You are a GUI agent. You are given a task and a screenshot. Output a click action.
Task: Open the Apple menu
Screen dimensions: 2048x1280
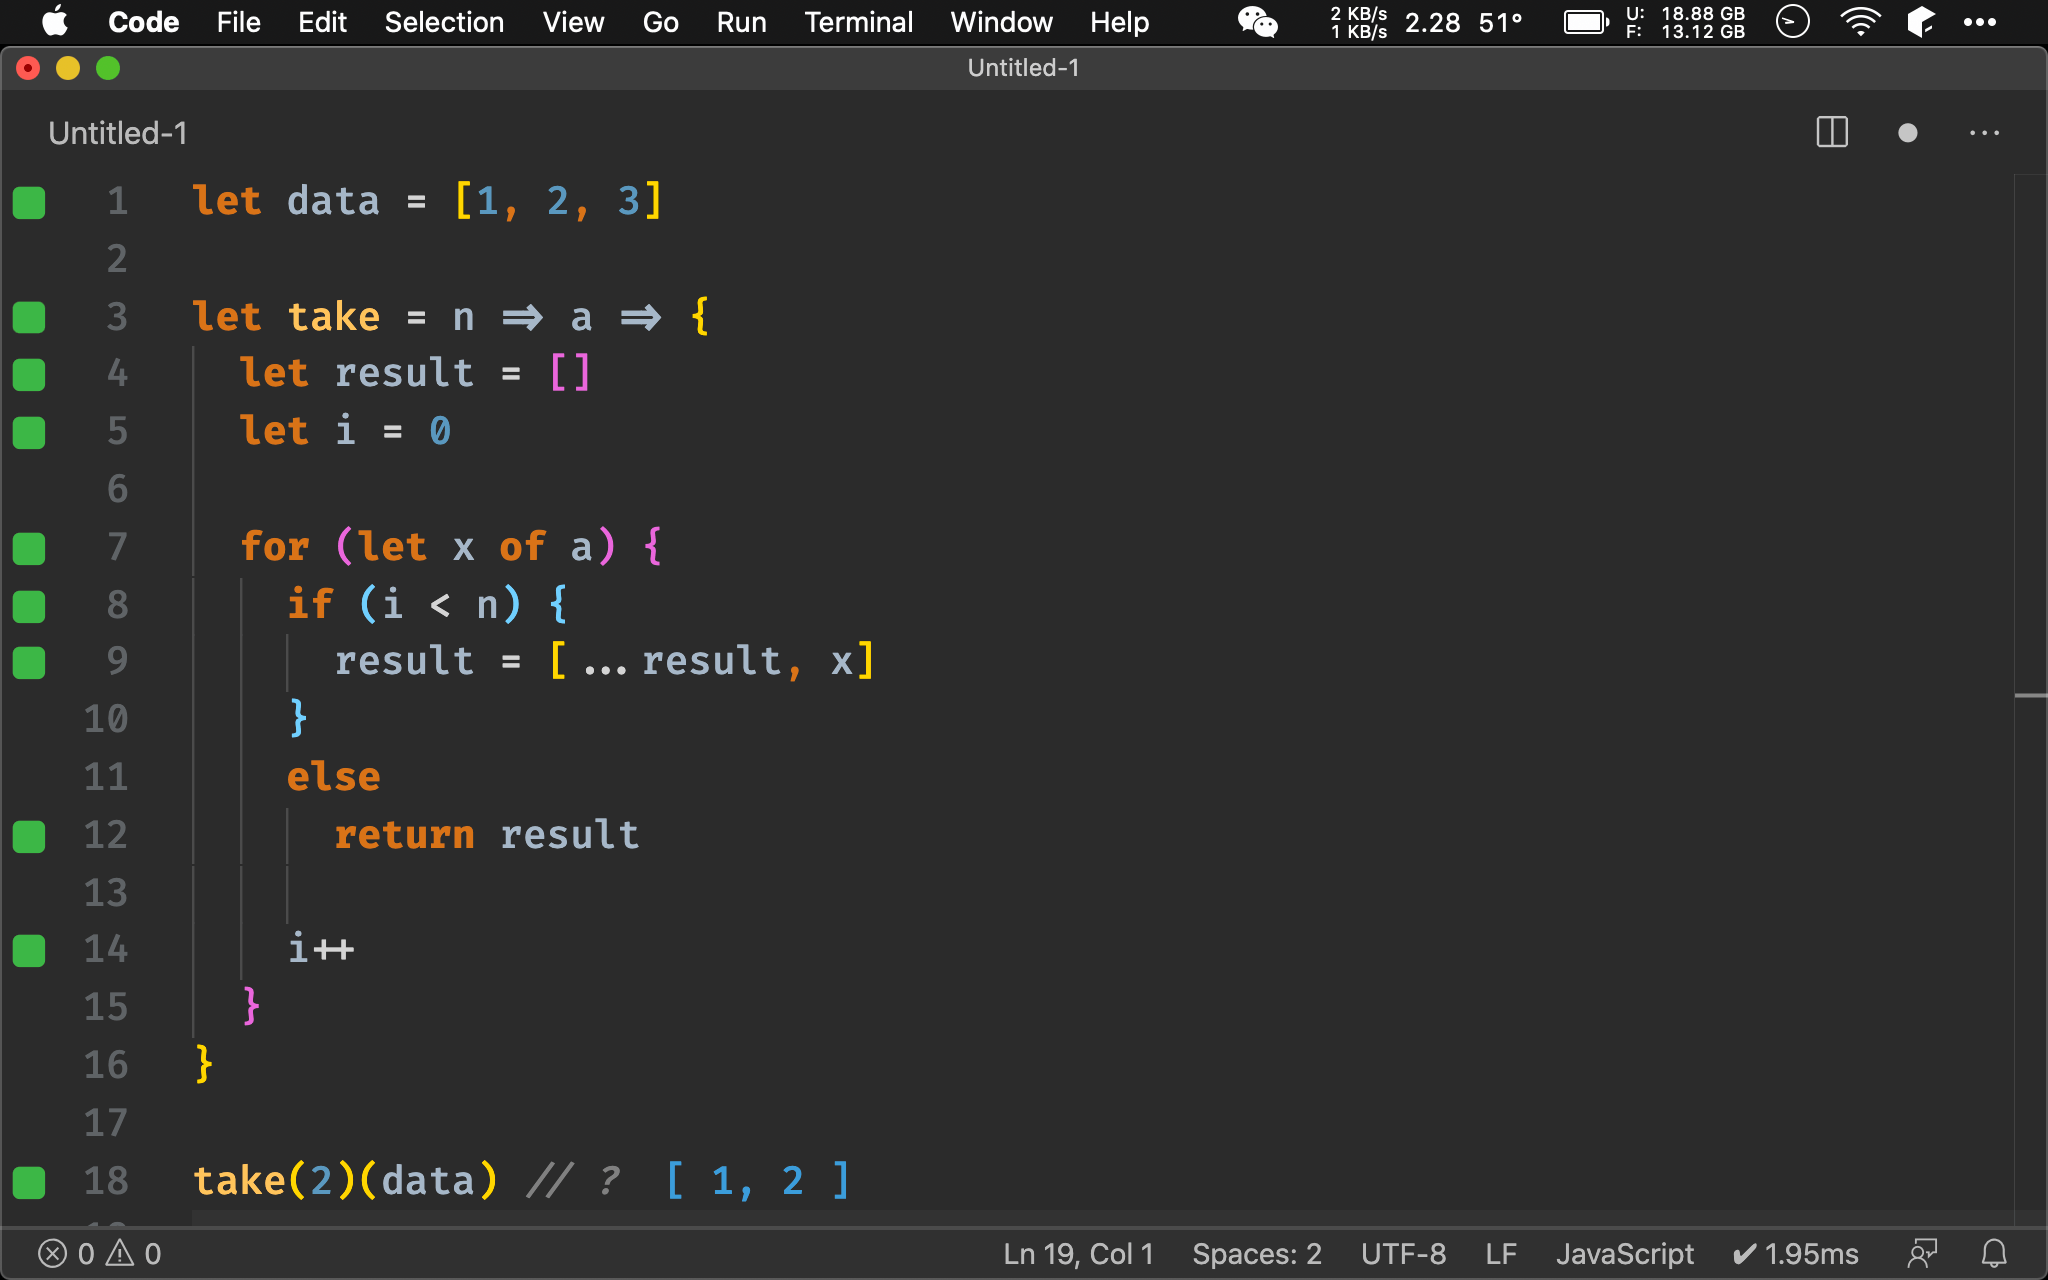(x=55, y=22)
